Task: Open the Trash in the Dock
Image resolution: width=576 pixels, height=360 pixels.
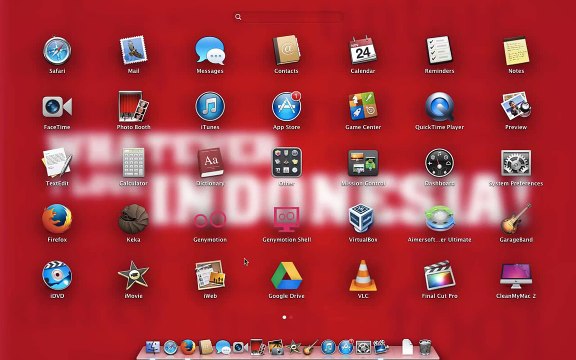Action: (x=425, y=347)
